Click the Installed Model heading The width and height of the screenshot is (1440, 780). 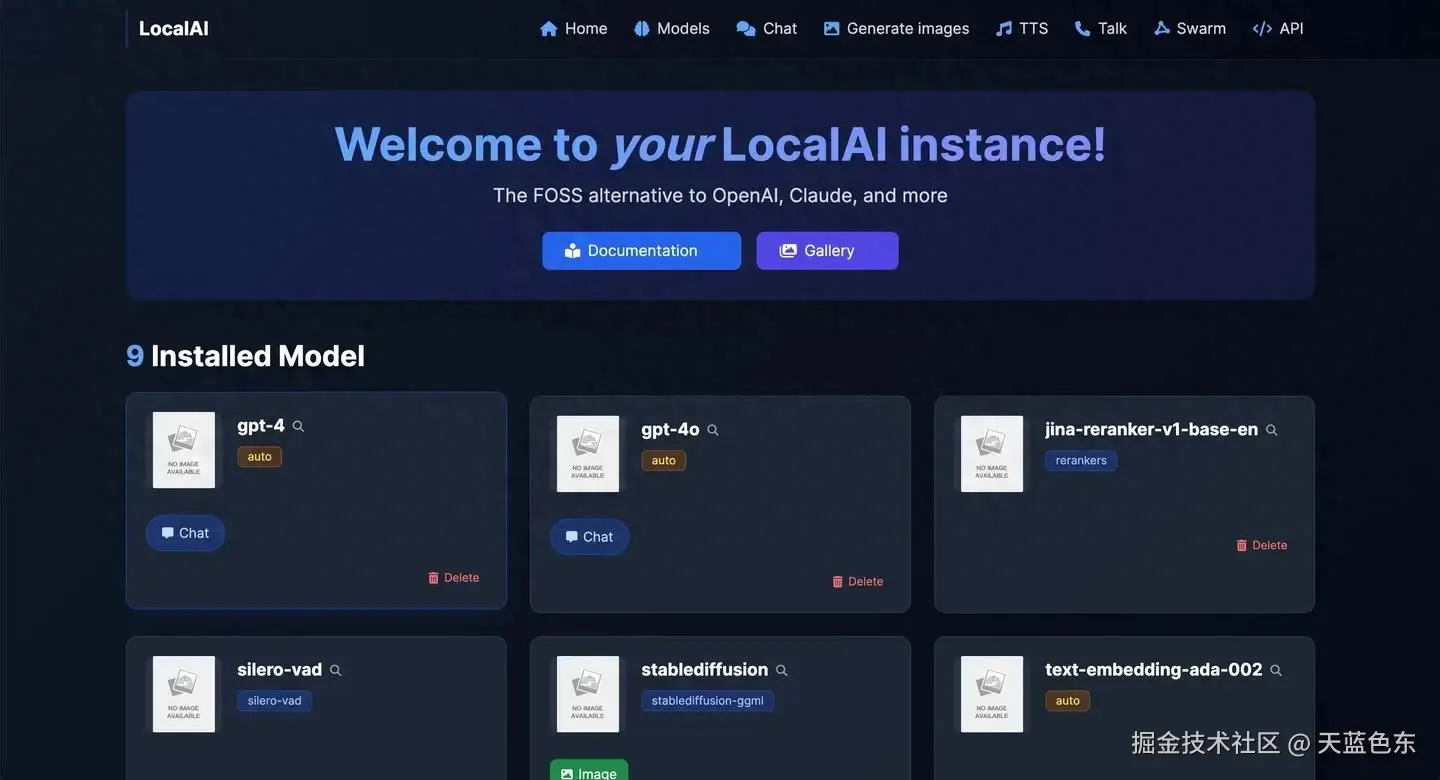click(x=246, y=356)
